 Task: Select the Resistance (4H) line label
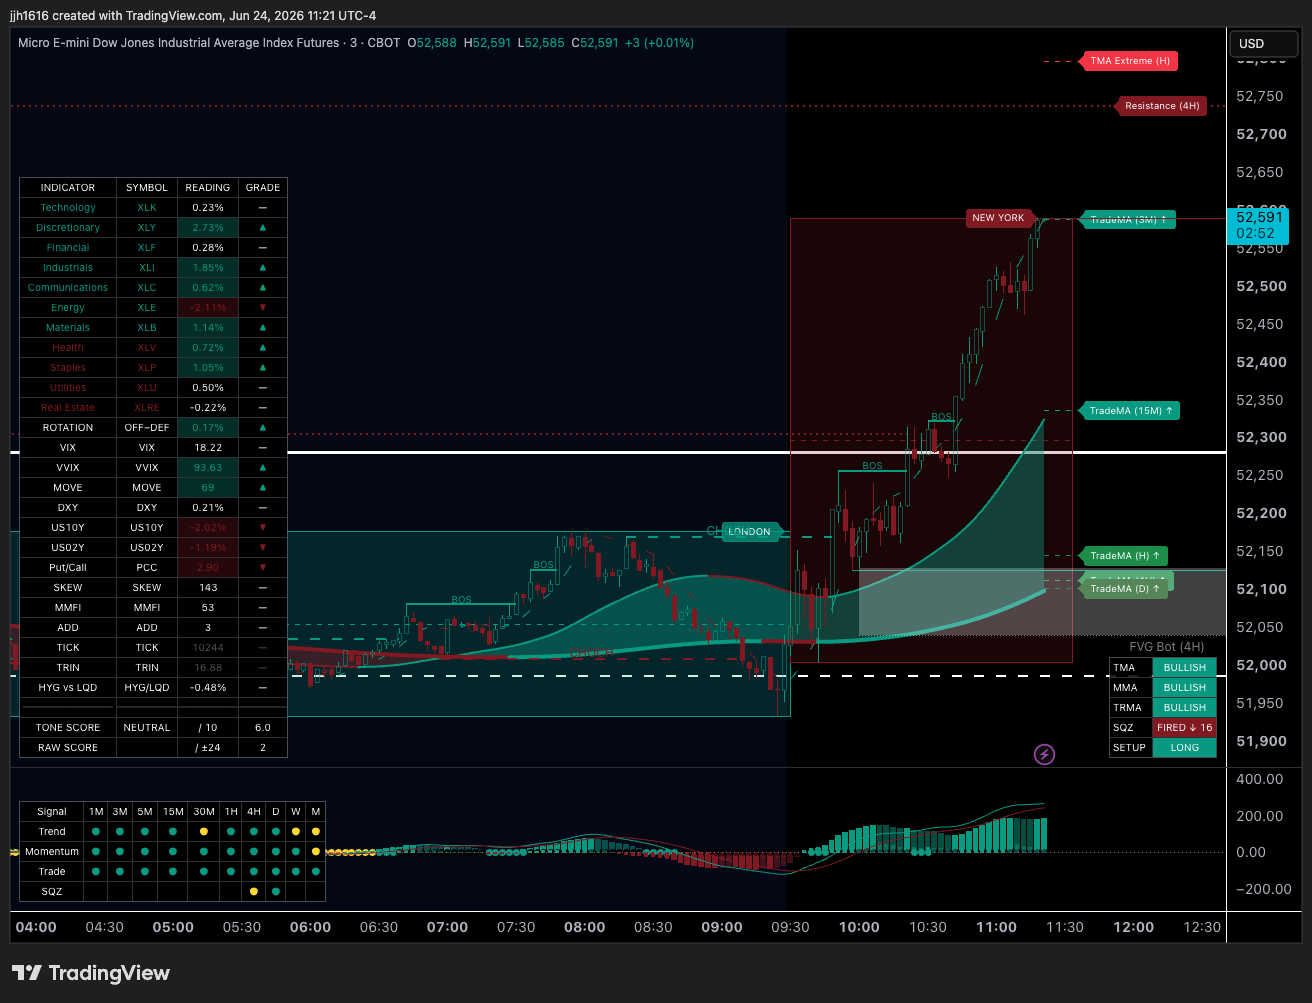click(x=1161, y=106)
